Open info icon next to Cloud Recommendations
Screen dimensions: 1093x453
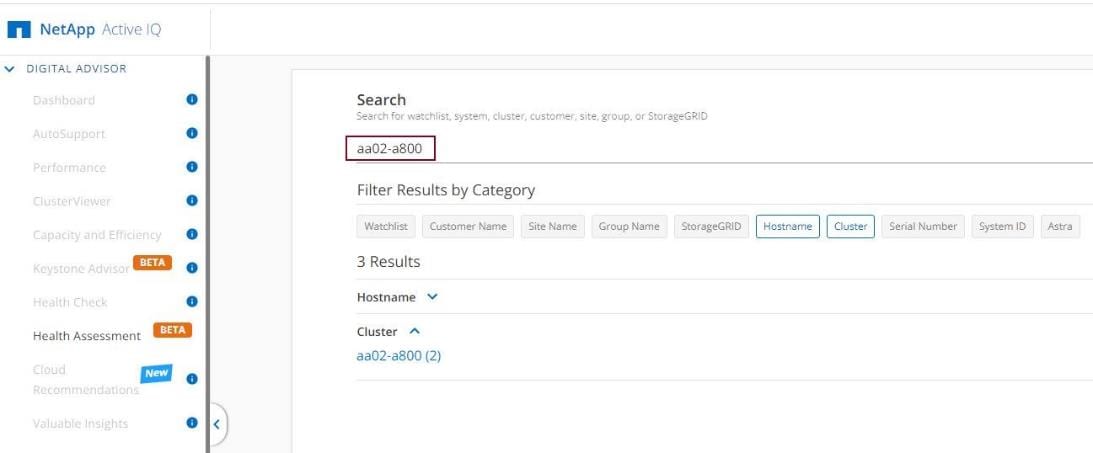192,379
